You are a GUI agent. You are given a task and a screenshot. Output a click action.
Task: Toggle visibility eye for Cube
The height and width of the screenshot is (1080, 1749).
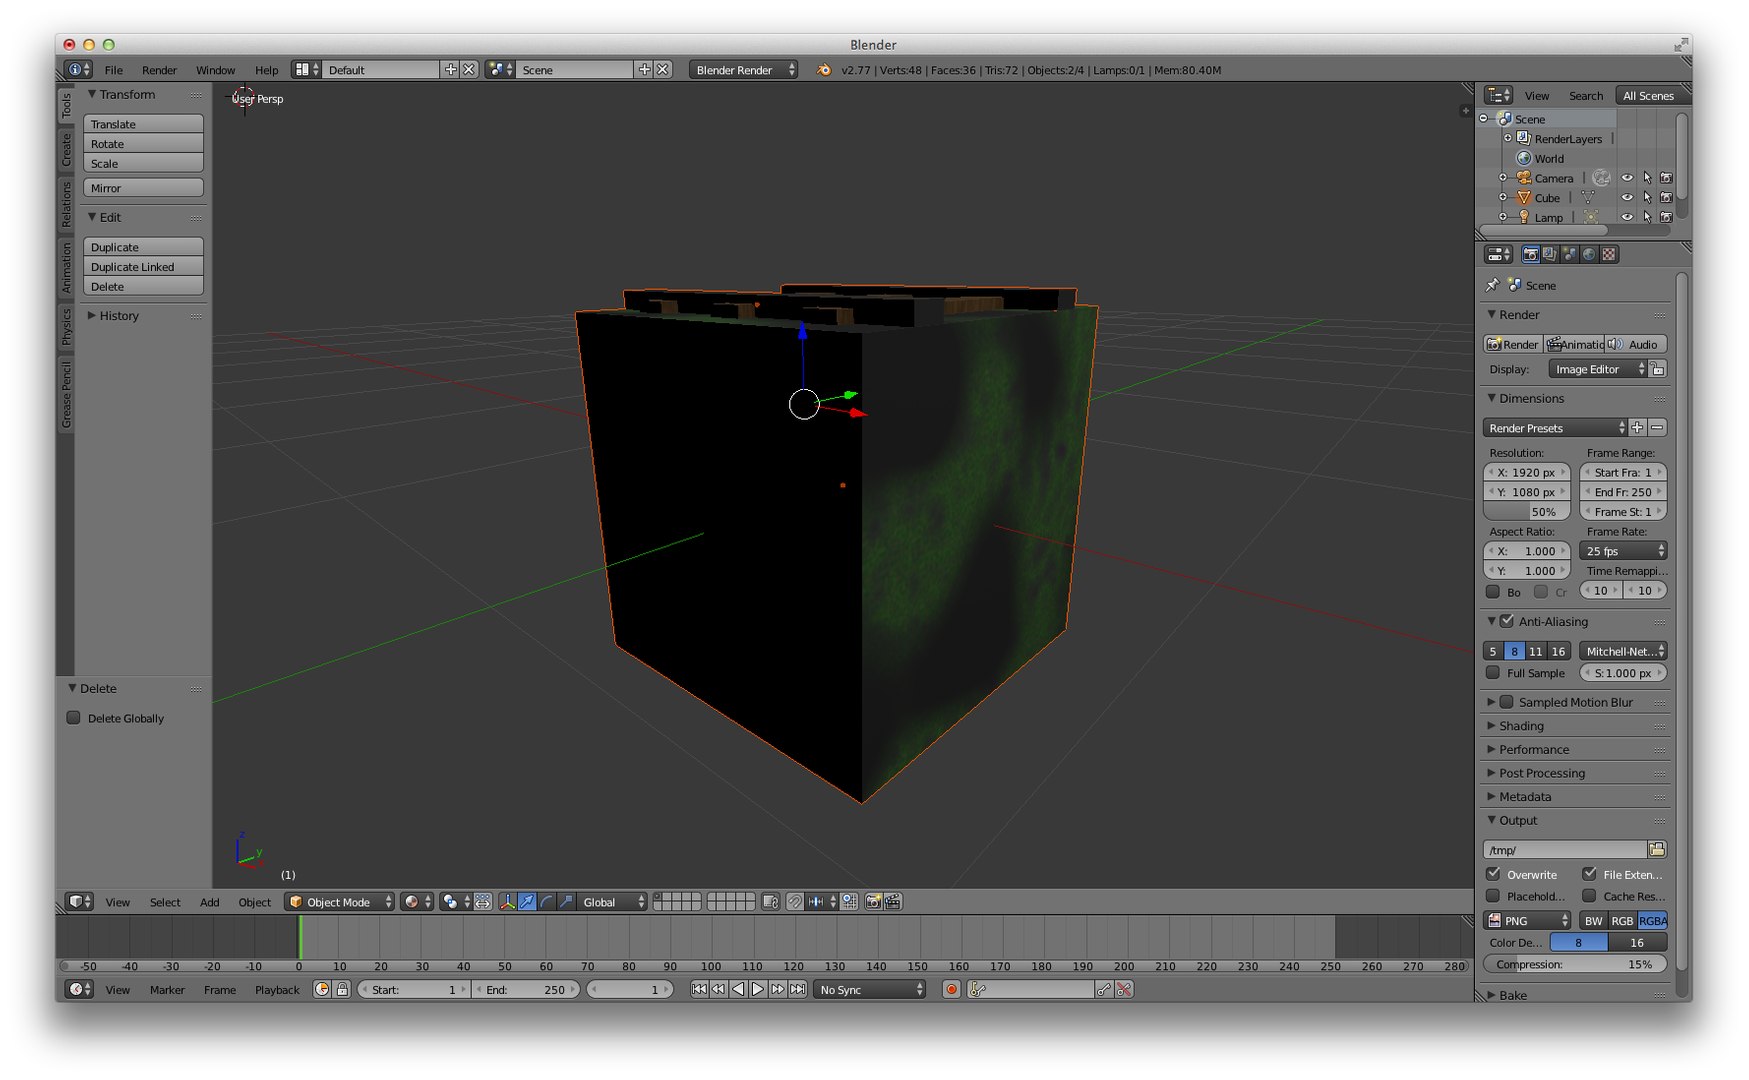tap(1627, 197)
